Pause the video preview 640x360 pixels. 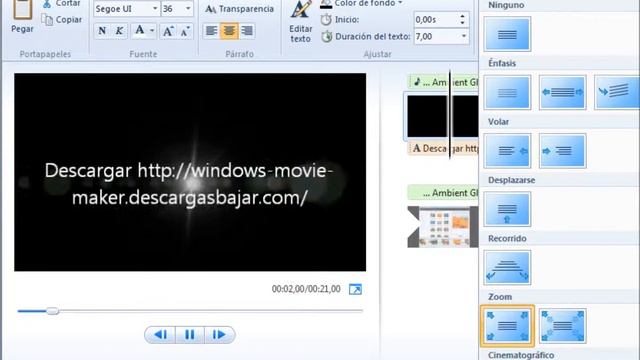tap(190, 335)
